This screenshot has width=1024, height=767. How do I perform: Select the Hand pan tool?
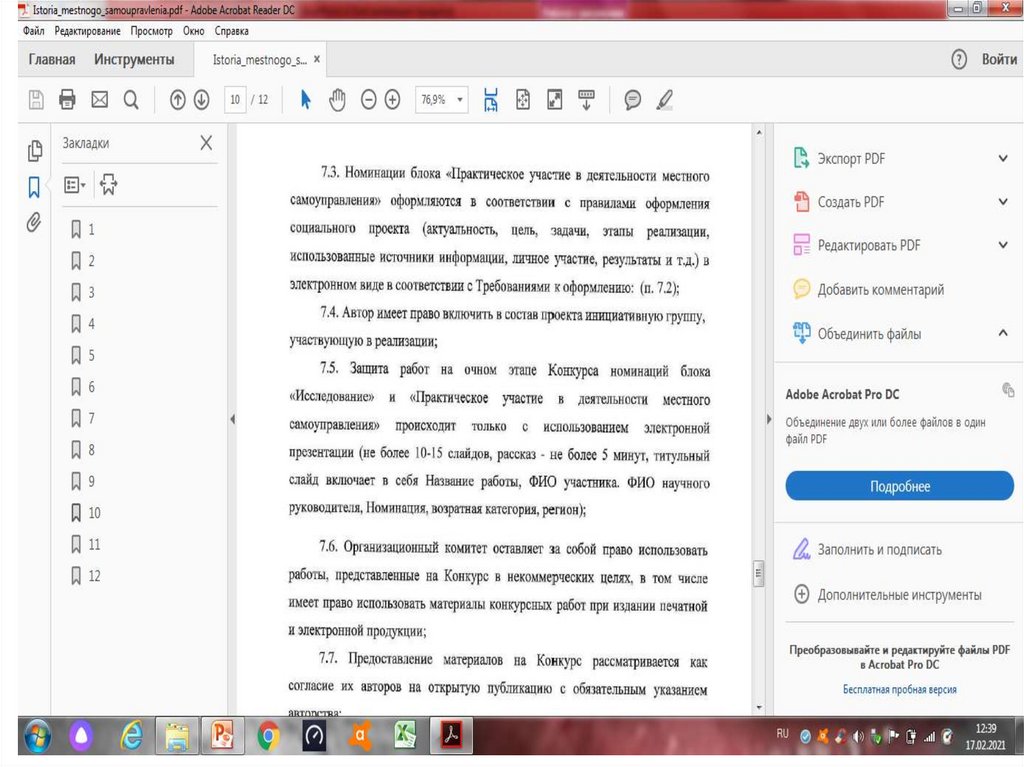(337, 99)
